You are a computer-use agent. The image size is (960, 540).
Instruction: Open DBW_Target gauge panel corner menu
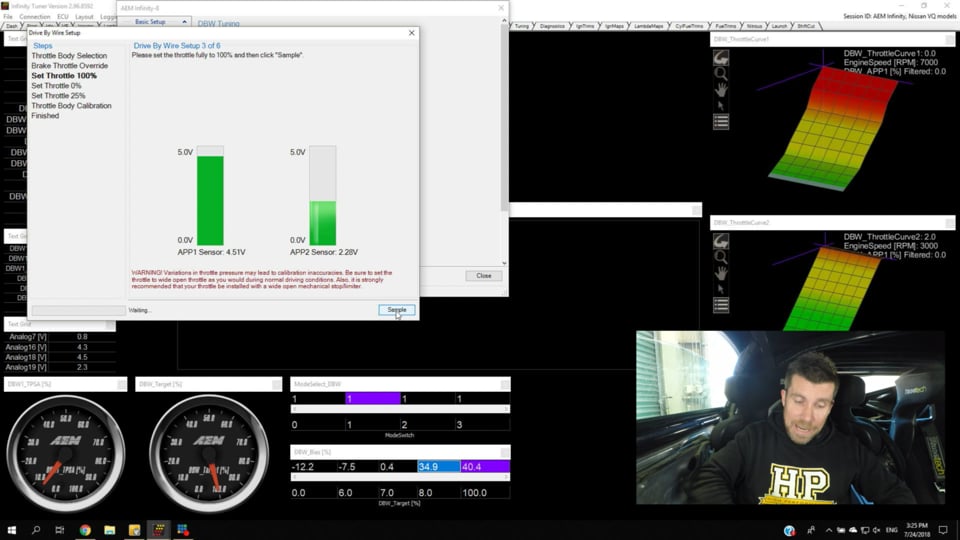(276, 384)
